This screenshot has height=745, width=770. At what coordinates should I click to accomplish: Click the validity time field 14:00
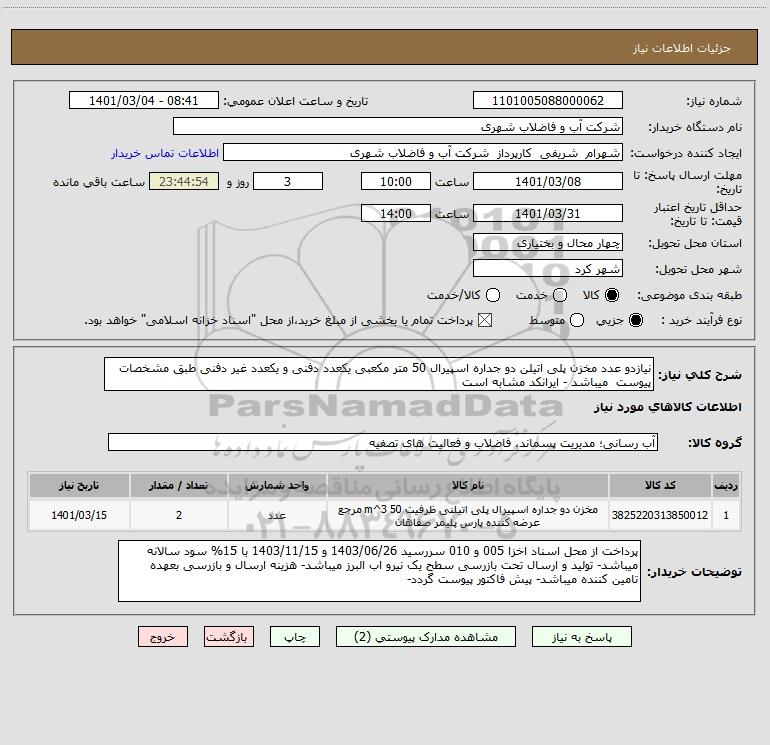click(x=396, y=213)
